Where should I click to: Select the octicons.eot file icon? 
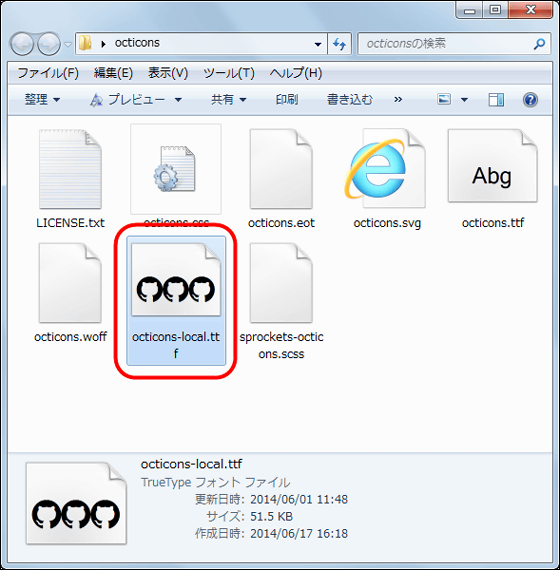tap(281, 169)
